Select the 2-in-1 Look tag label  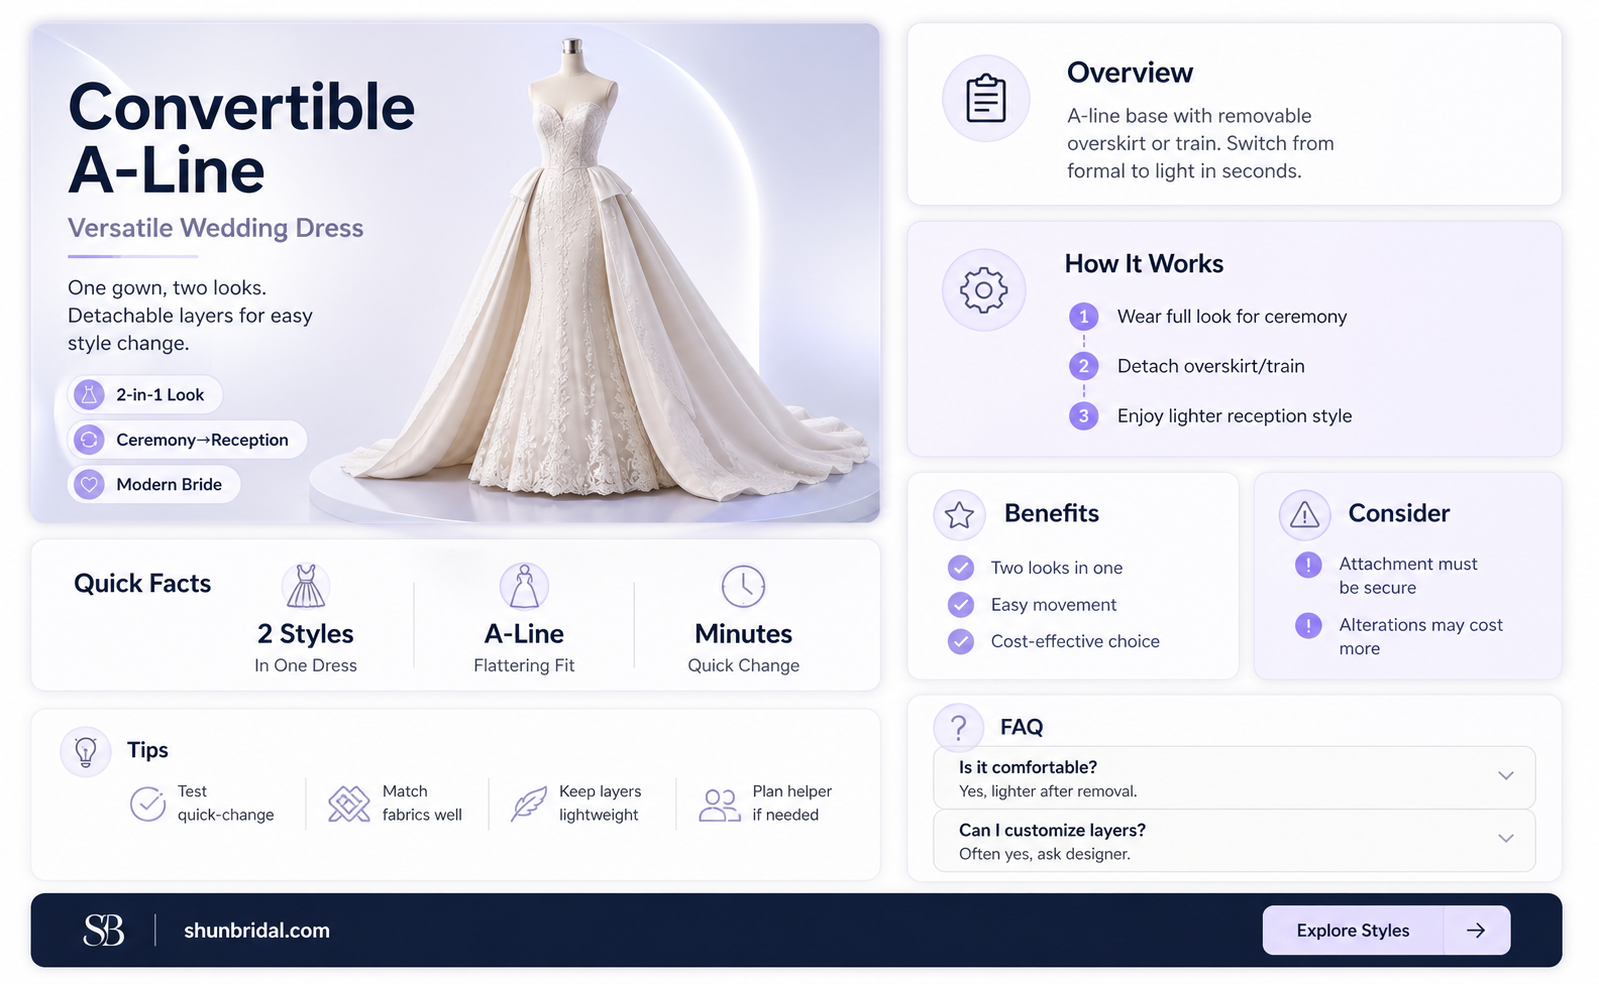click(x=160, y=395)
